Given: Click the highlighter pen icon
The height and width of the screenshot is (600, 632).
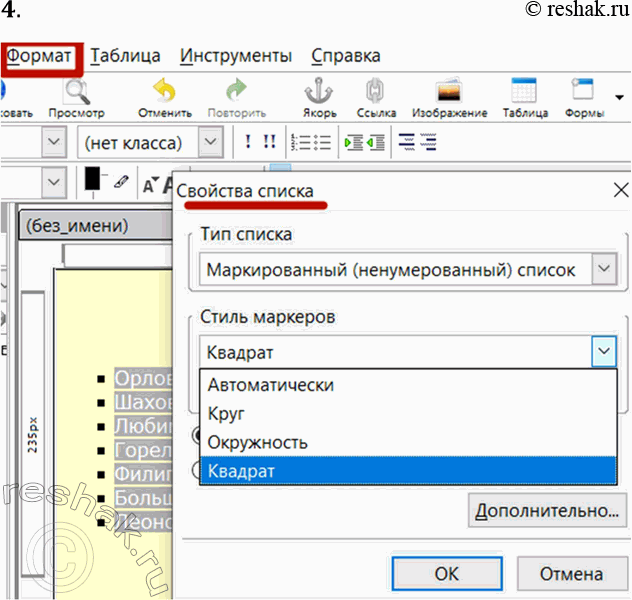Looking at the screenshot, I should (121, 183).
